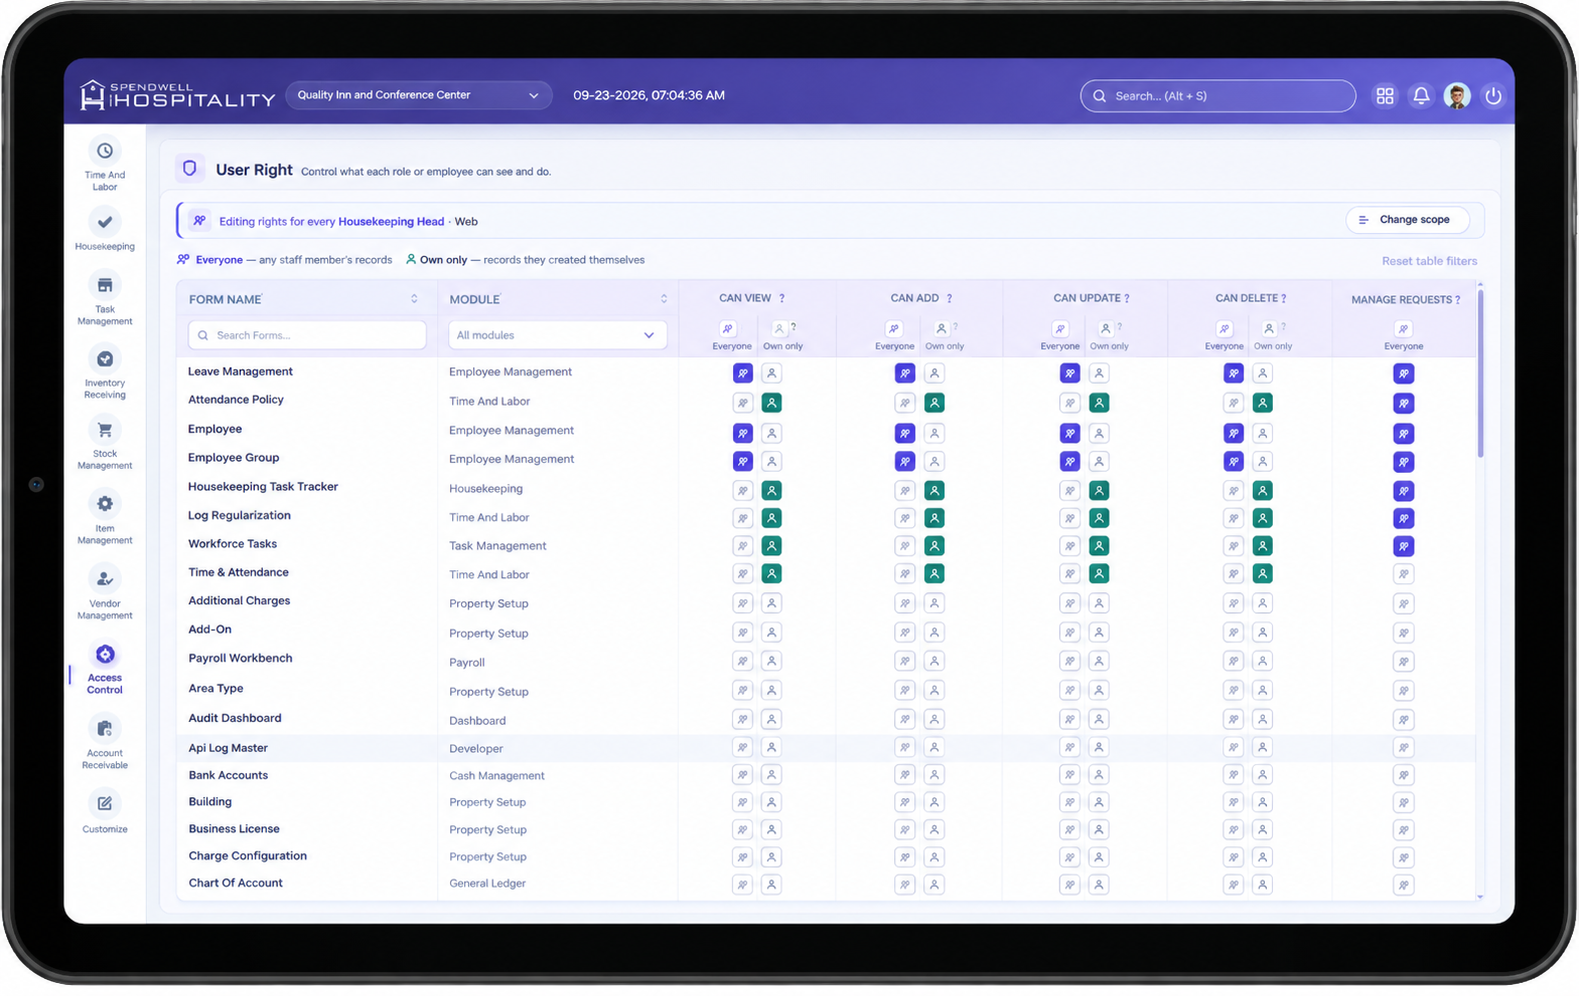
Task: Click the General Ledger module cell
Action: tap(487, 883)
